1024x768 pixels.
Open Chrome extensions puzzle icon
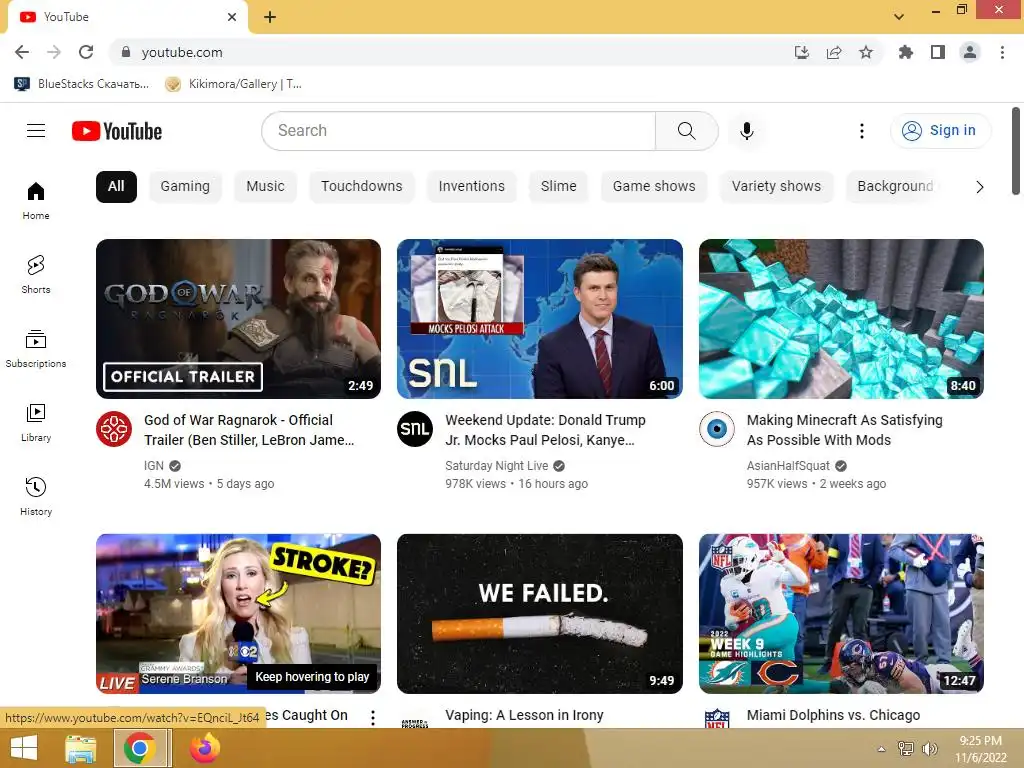point(906,52)
